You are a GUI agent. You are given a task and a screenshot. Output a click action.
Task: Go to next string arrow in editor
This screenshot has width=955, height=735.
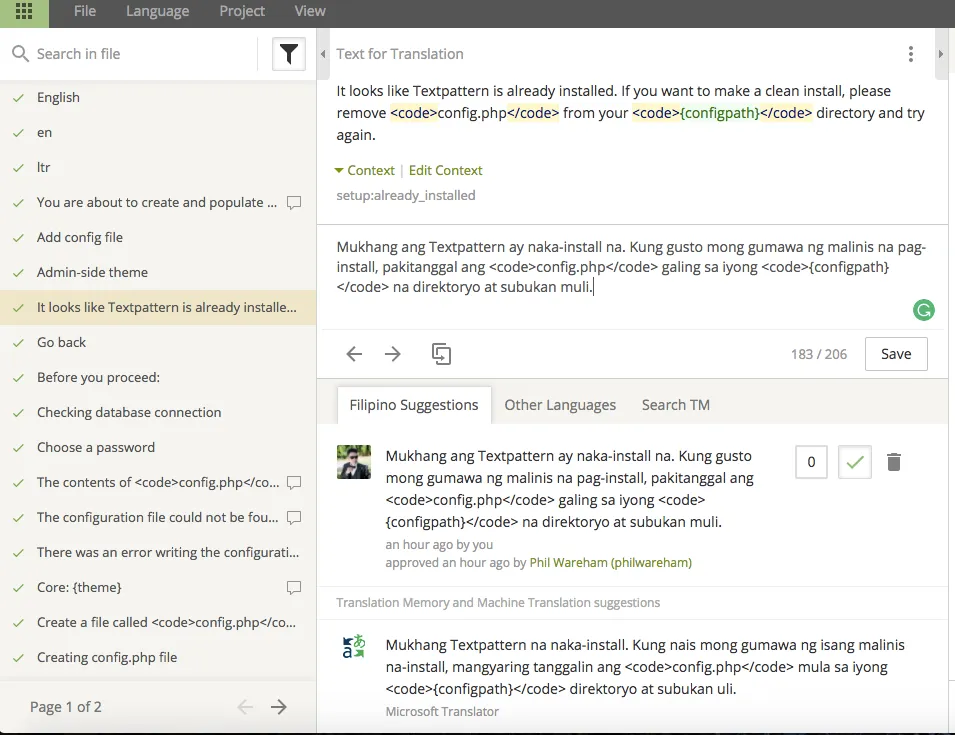click(x=393, y=354)
